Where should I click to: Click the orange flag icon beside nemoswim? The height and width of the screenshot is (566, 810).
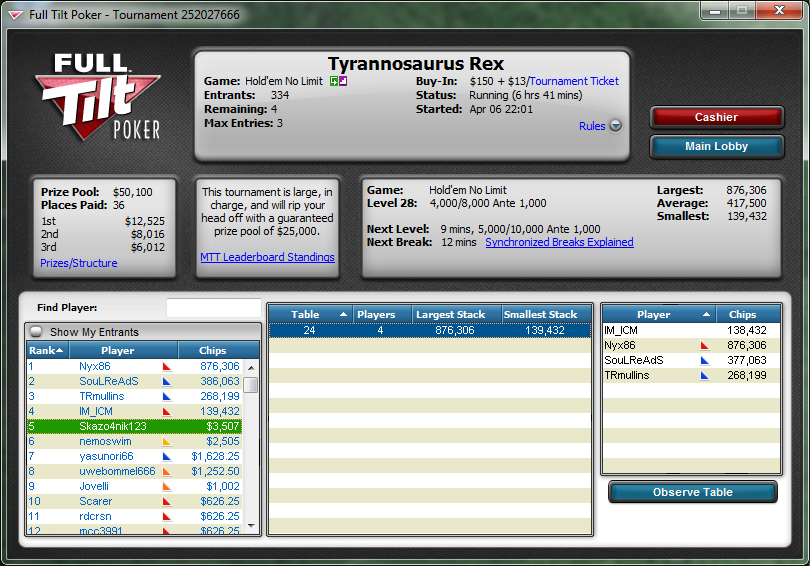tap(167, 442)
